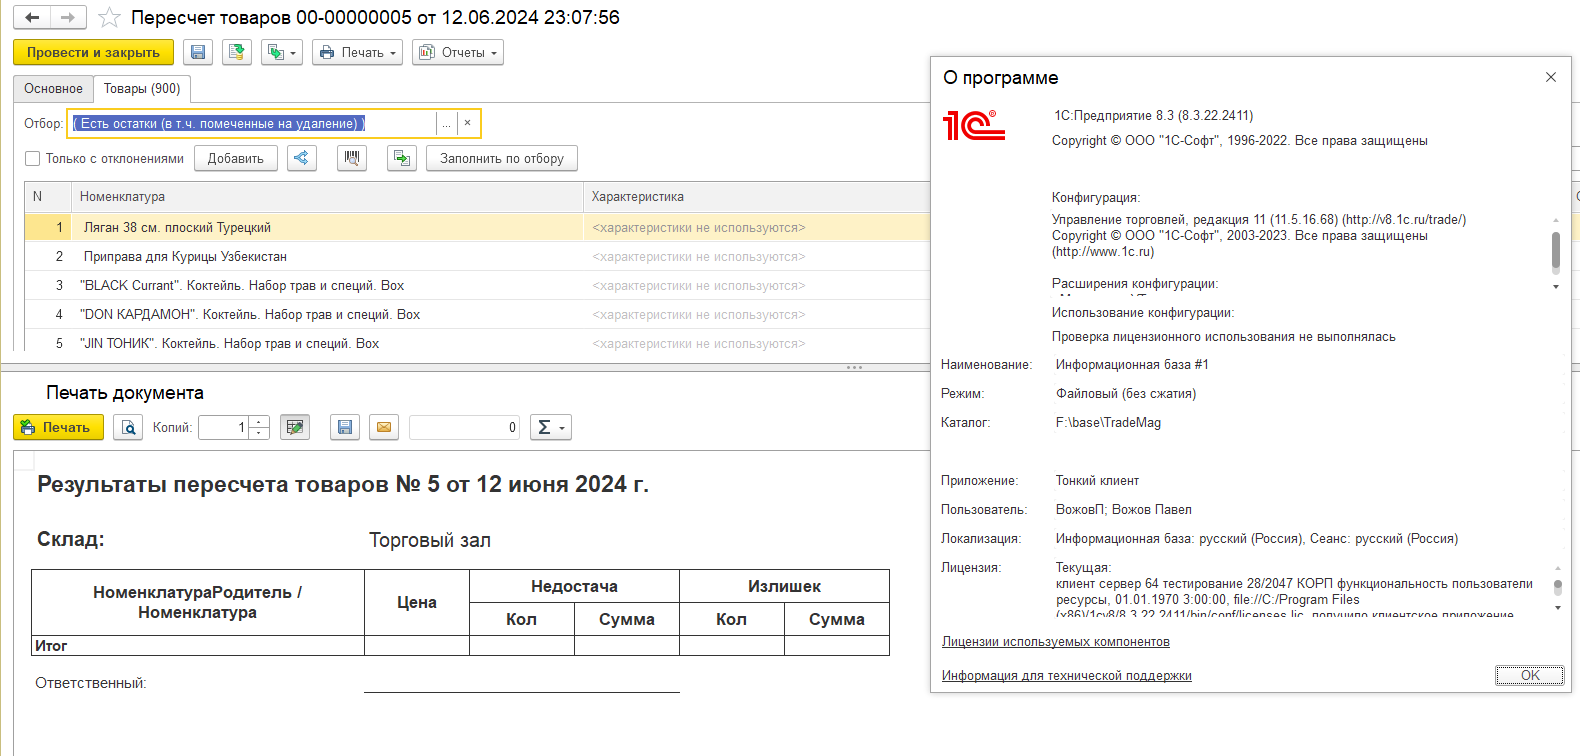Go forward with the right arrow
Screen dimensions: 1580x756
(x=68, y=17)
